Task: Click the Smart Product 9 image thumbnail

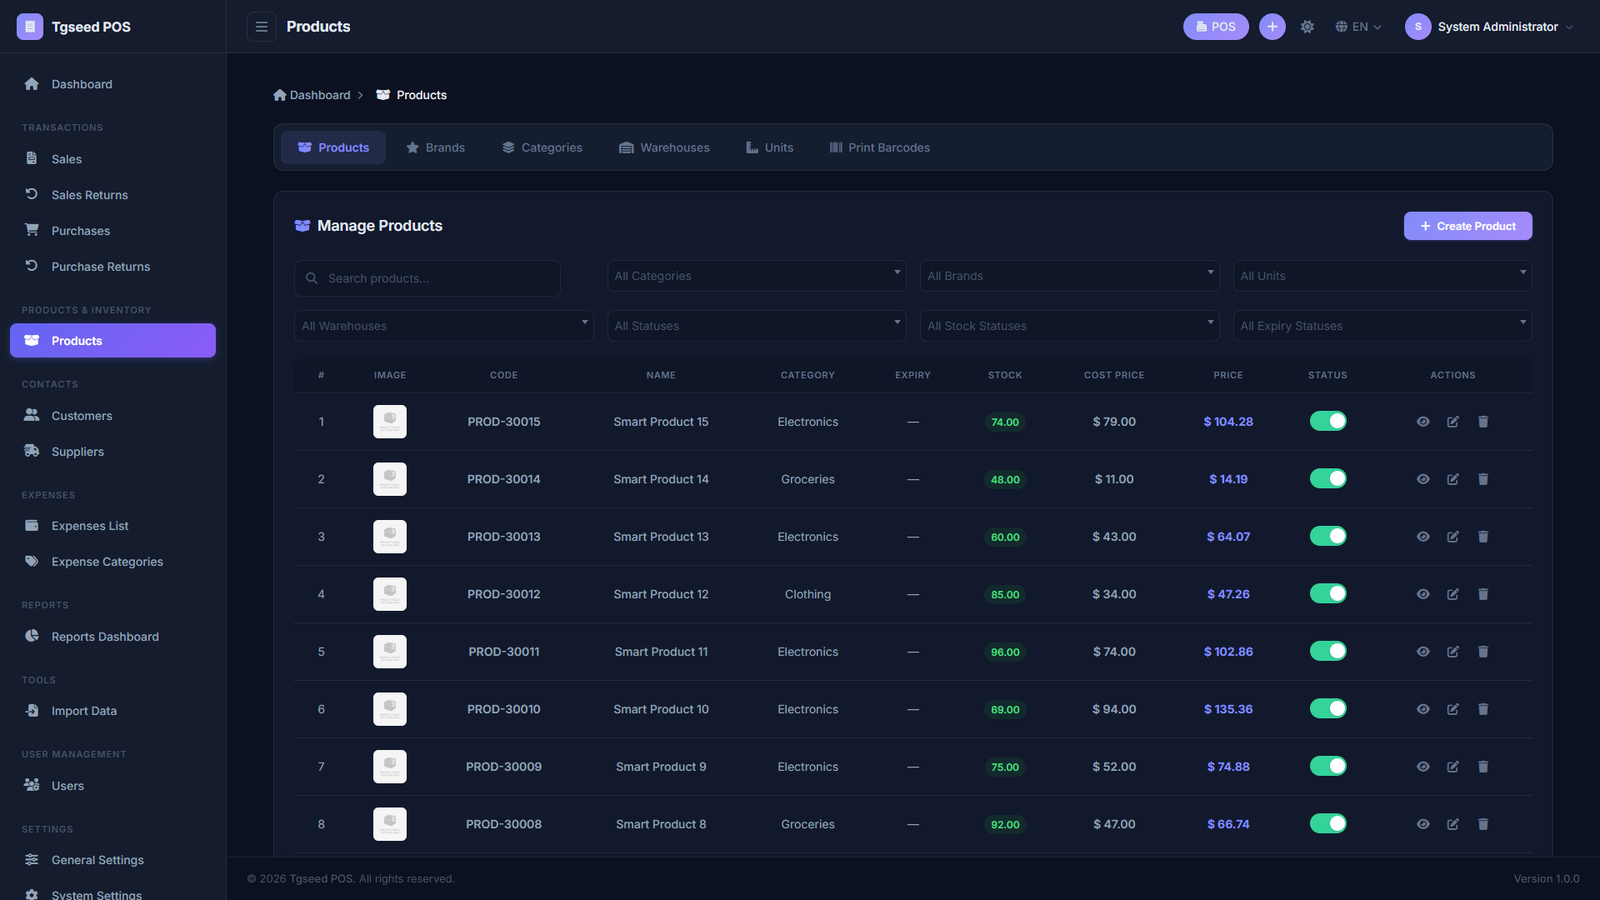Action: tap(390, 767)
